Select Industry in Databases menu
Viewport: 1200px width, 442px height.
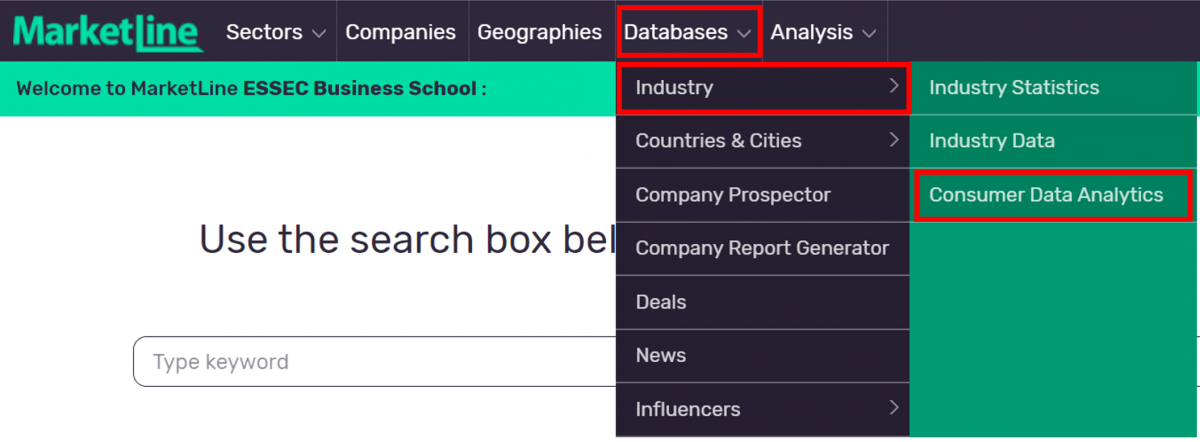tap(763, 88)
